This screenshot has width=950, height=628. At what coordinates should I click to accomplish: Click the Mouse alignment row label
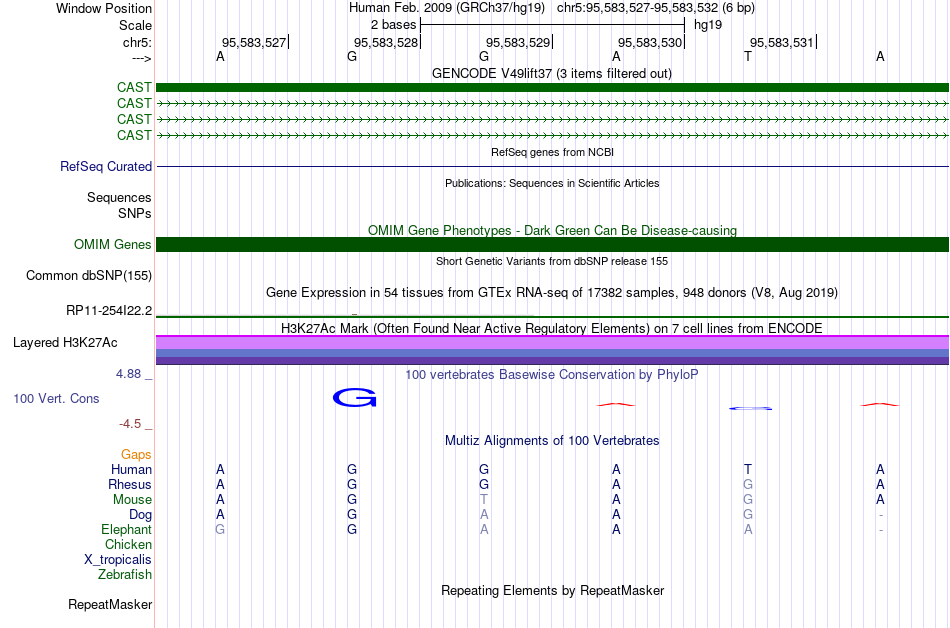(x=132, y=500)
